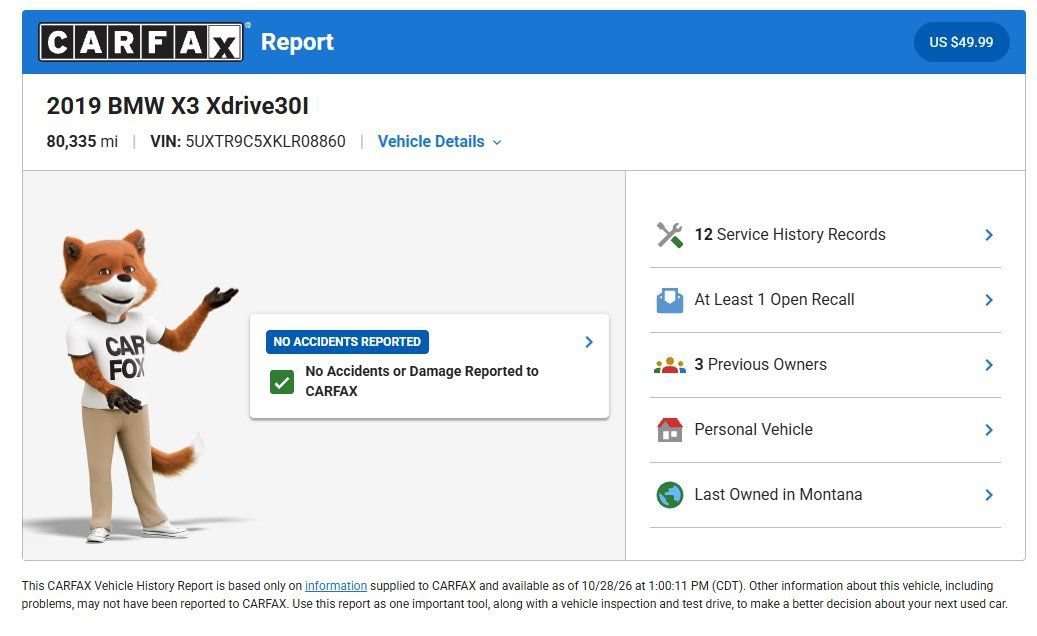
Task: Click the wrench Service History icon
Action: (669, 235)
